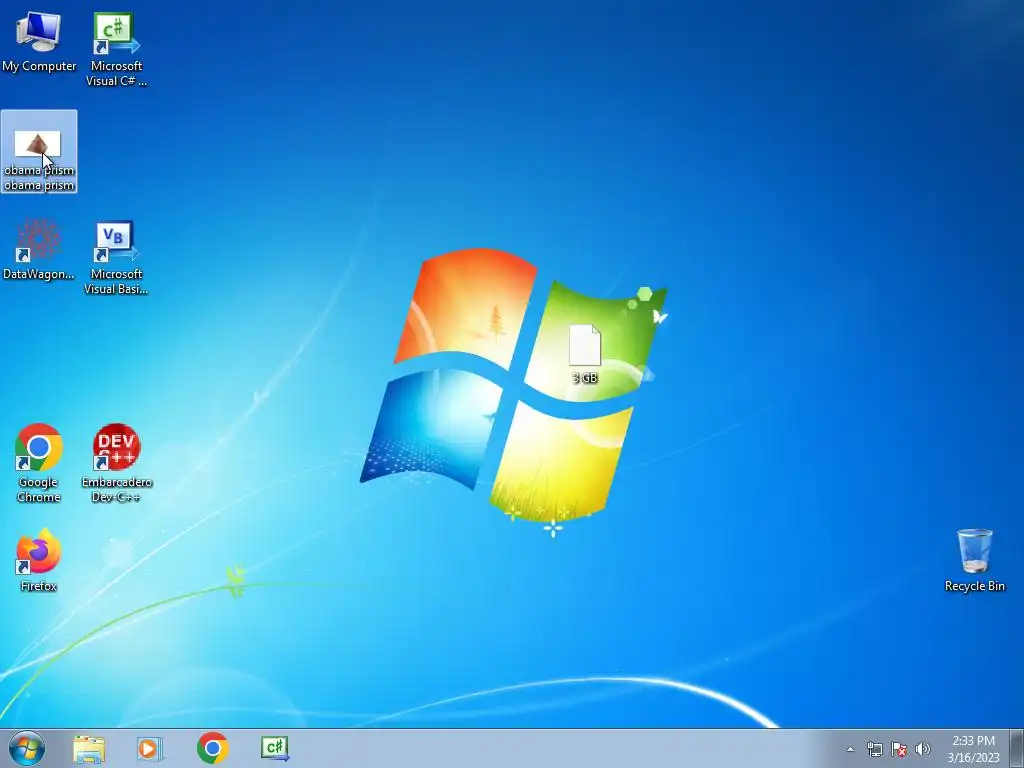The height and width of the screenshot is (768, 1024).
Task: Select the obama prism image file
Action: point(39,152)
